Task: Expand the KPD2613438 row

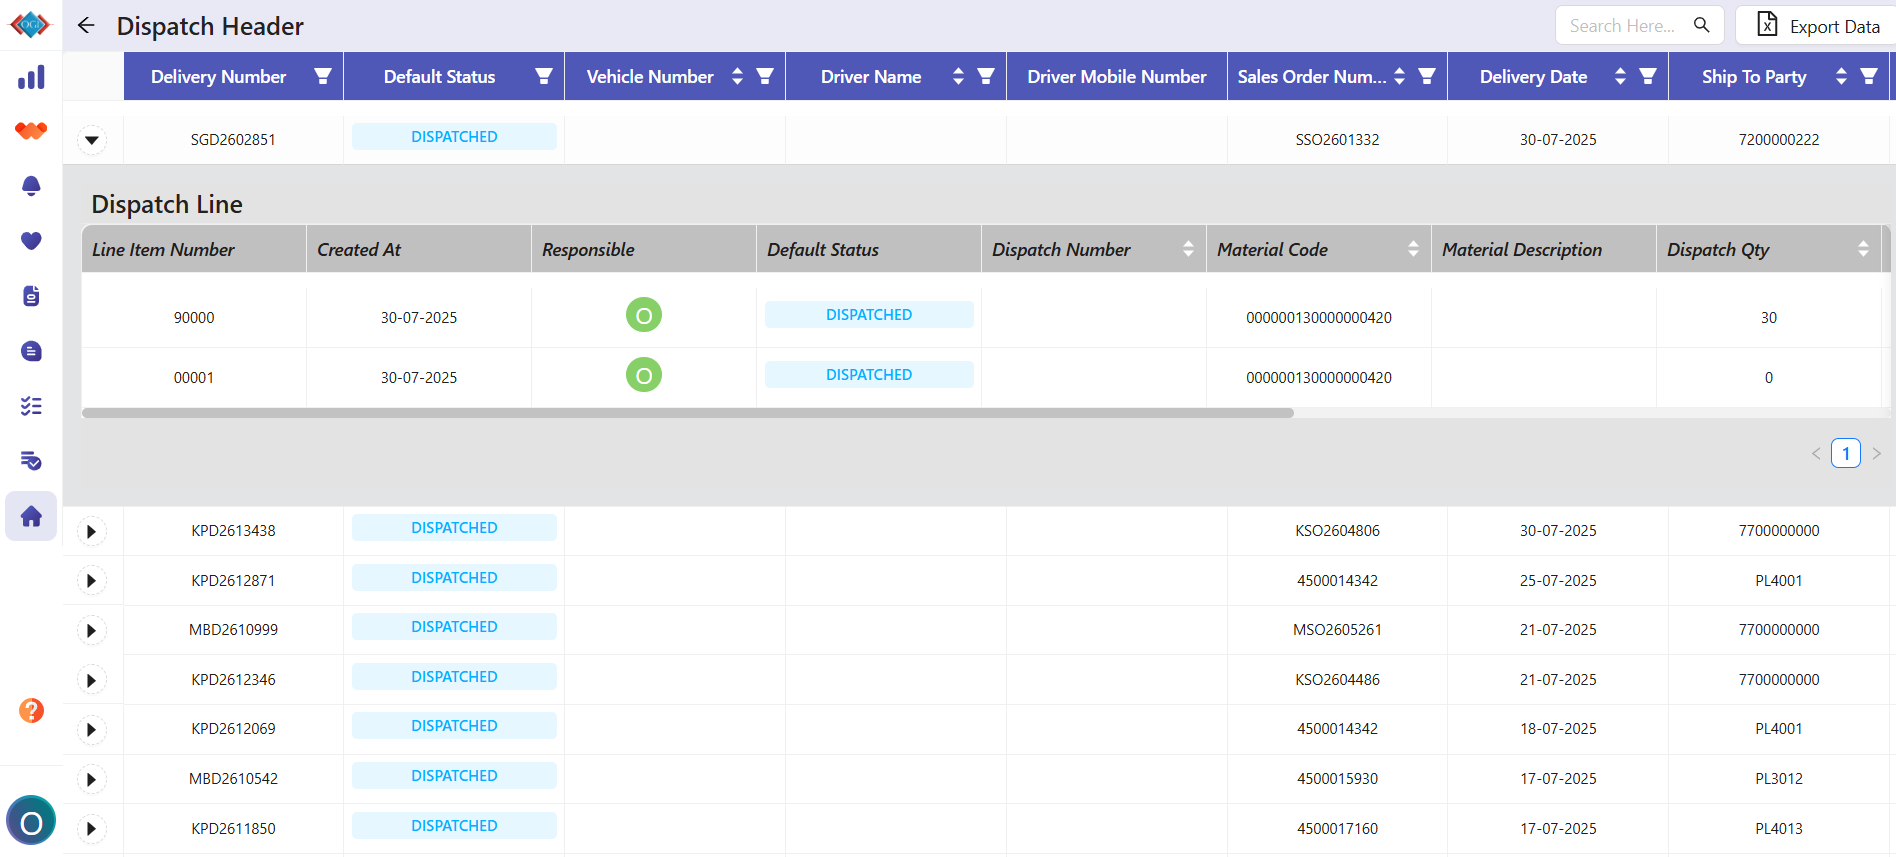Action: (91, 531)
